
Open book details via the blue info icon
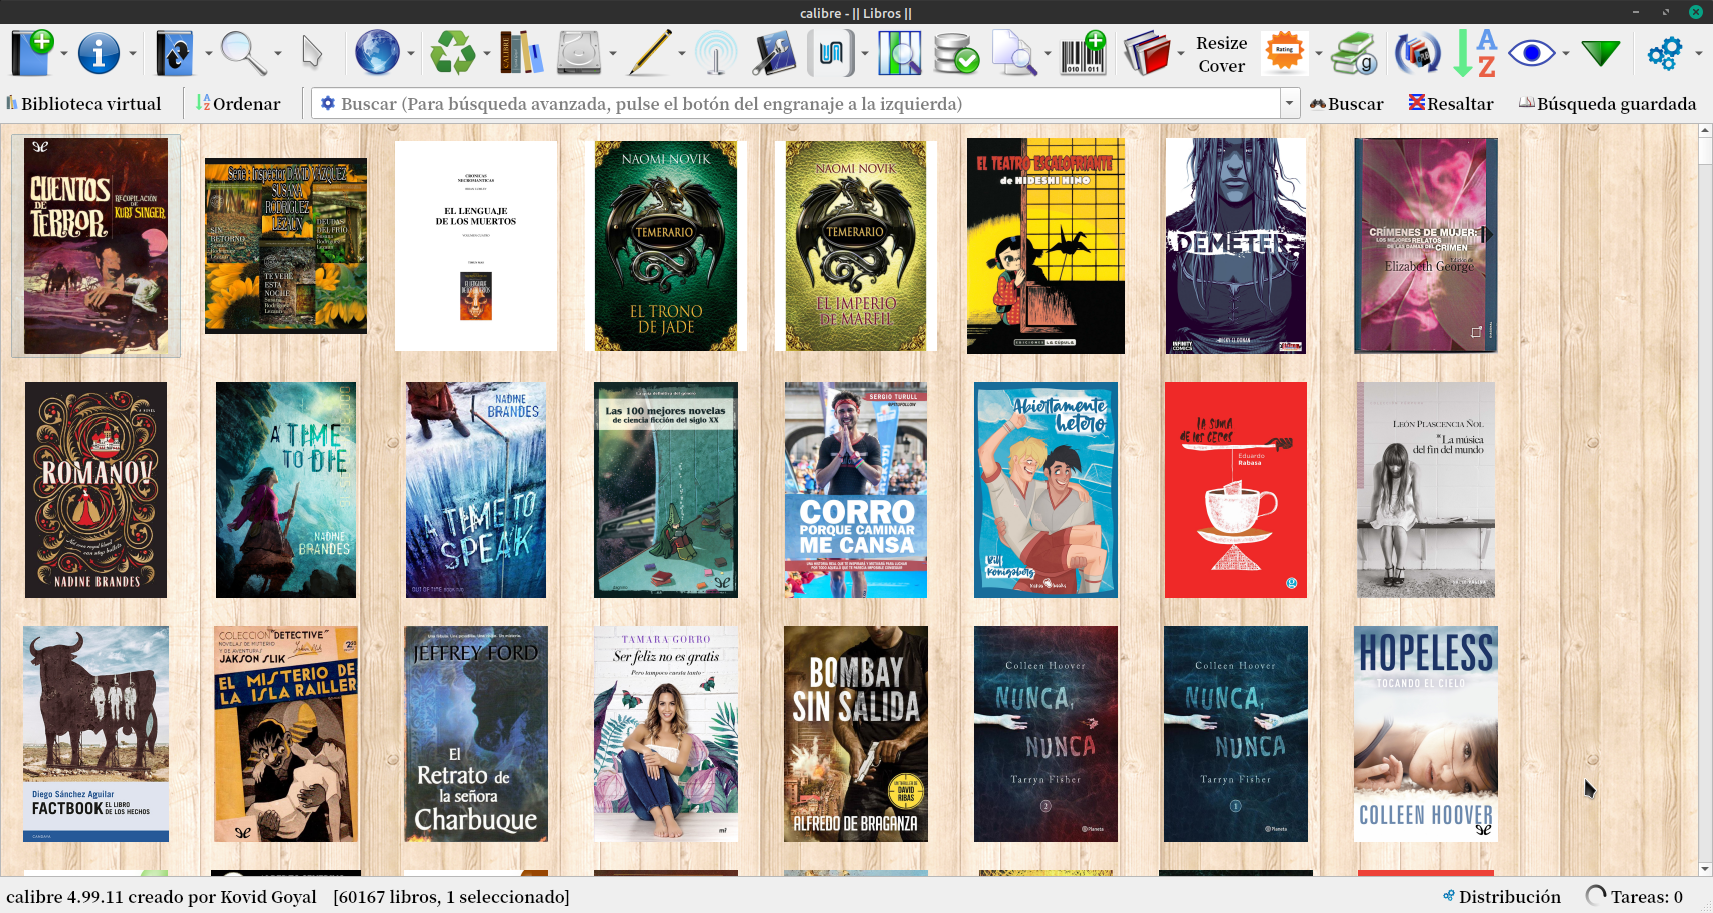(x=99, y=53)
